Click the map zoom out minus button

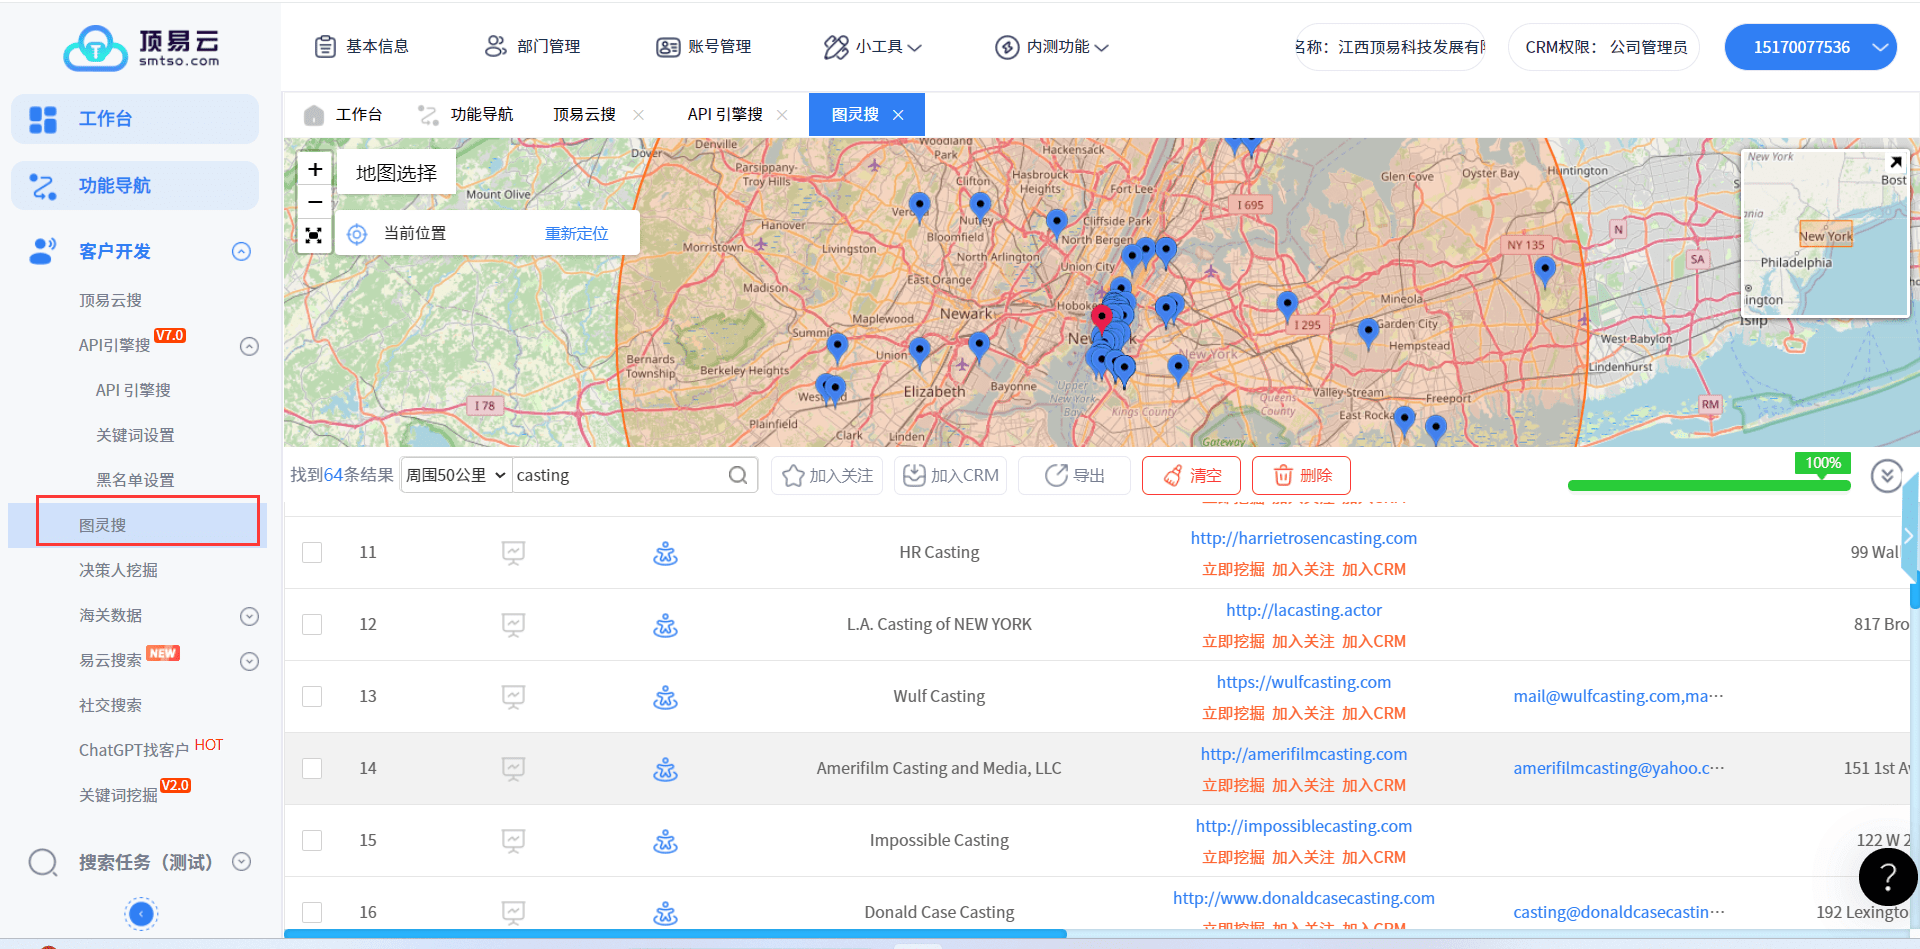point(315,202)
